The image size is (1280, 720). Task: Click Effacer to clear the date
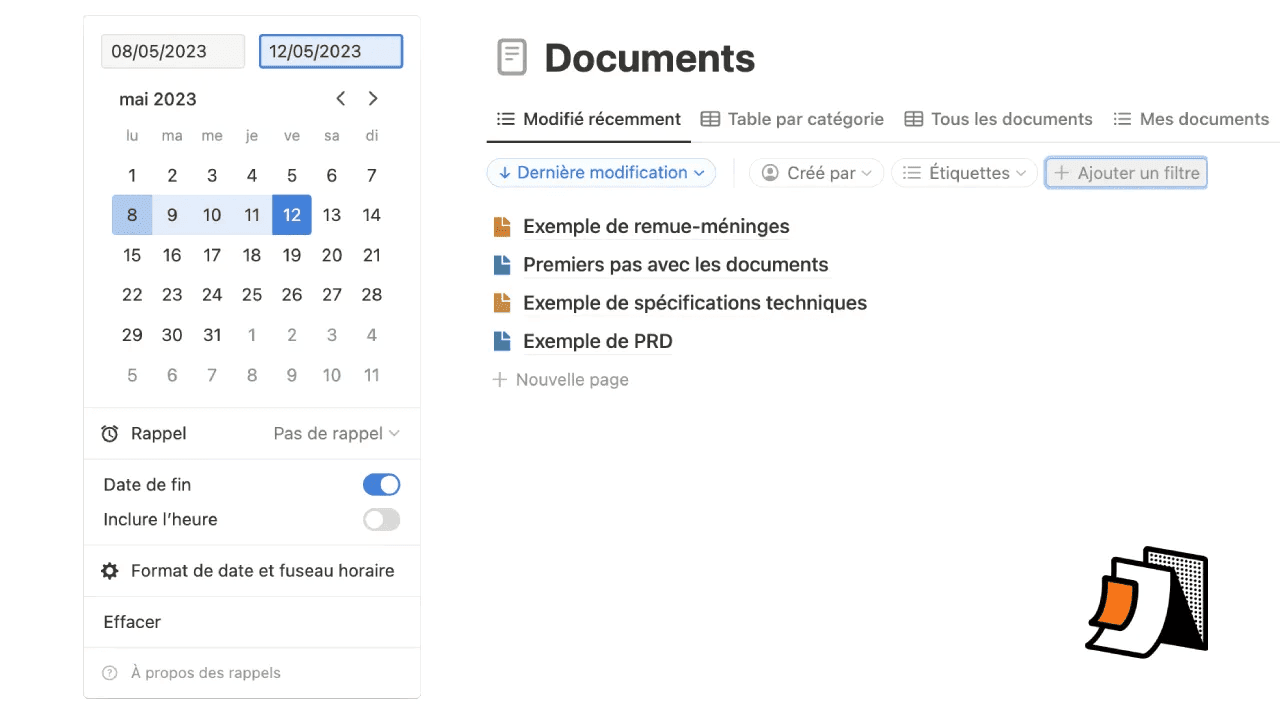[x=132, y=622]
